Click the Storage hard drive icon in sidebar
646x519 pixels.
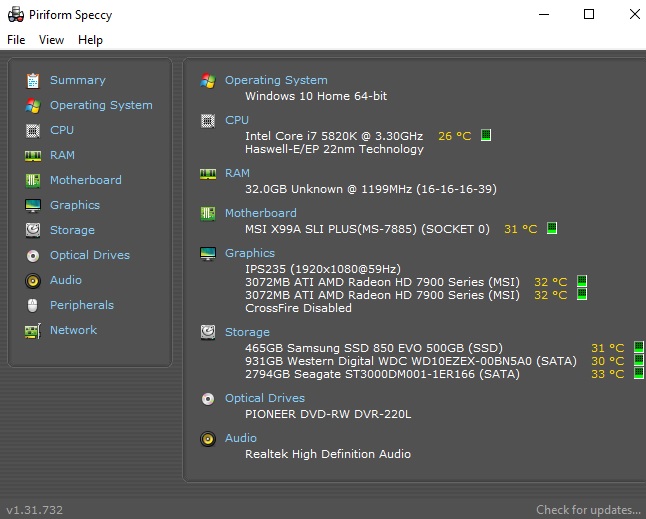click(x=33, y=230)
